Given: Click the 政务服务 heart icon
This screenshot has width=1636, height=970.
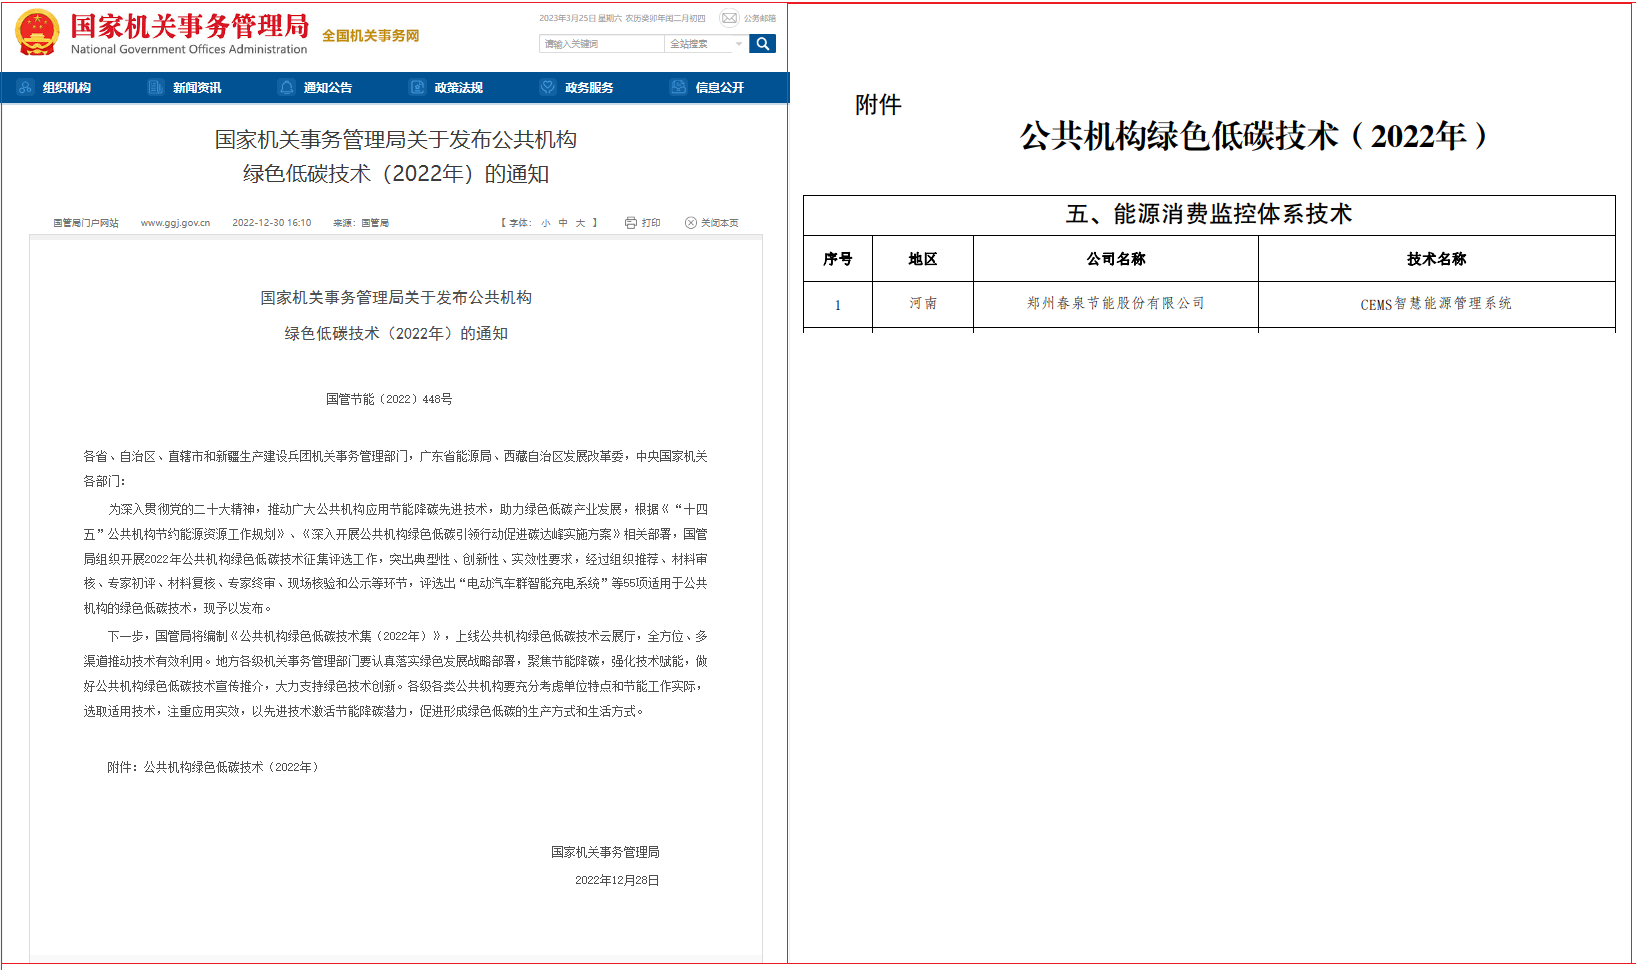Looking at the screenshot, I should point(548,87).
